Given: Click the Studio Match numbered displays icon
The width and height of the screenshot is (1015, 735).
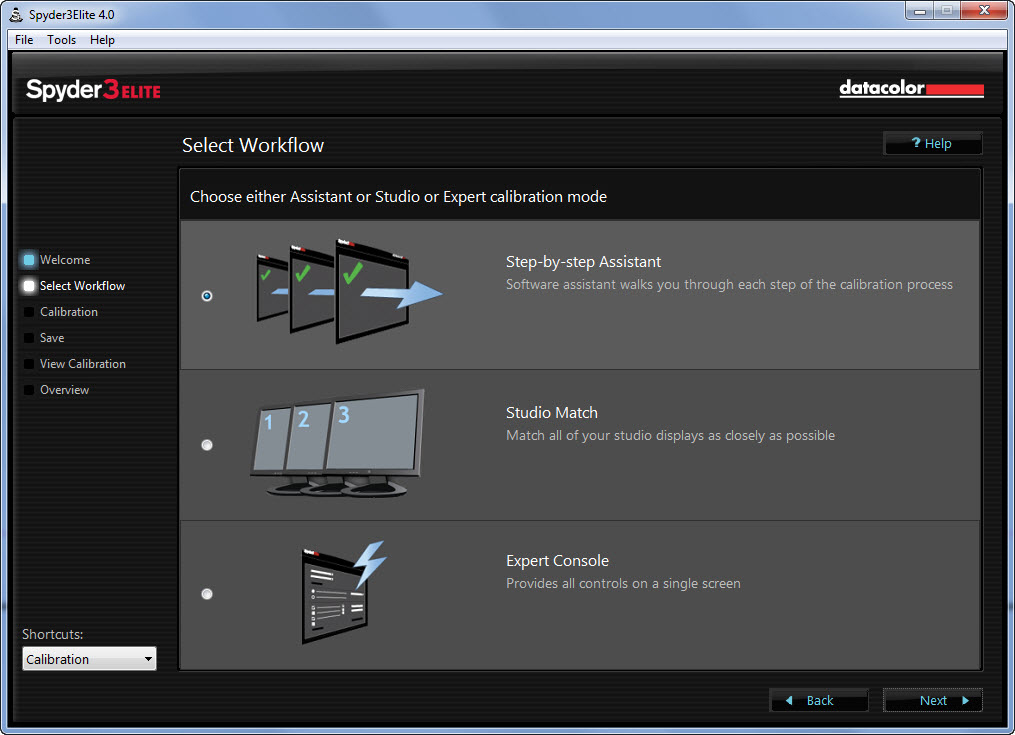Looking at the screenshot, I should [337, 443].
